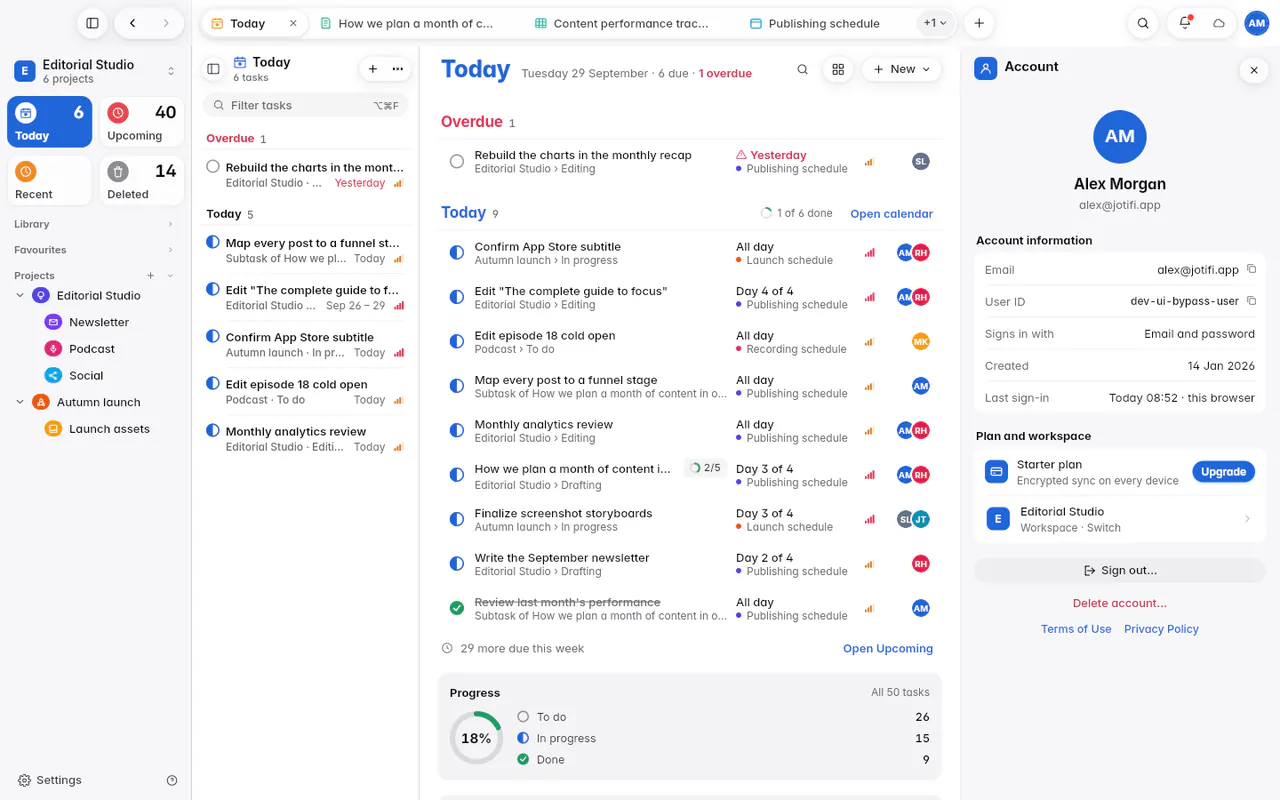Toggle the left sidebar panel icon
The image size is (1280, 800).
click(92, 23)
